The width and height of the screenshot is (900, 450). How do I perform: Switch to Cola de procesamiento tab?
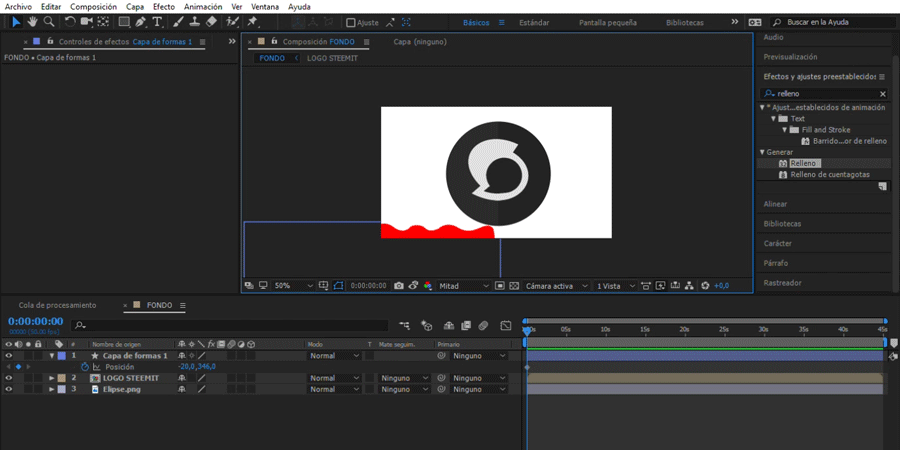click(x=57, y=305)
